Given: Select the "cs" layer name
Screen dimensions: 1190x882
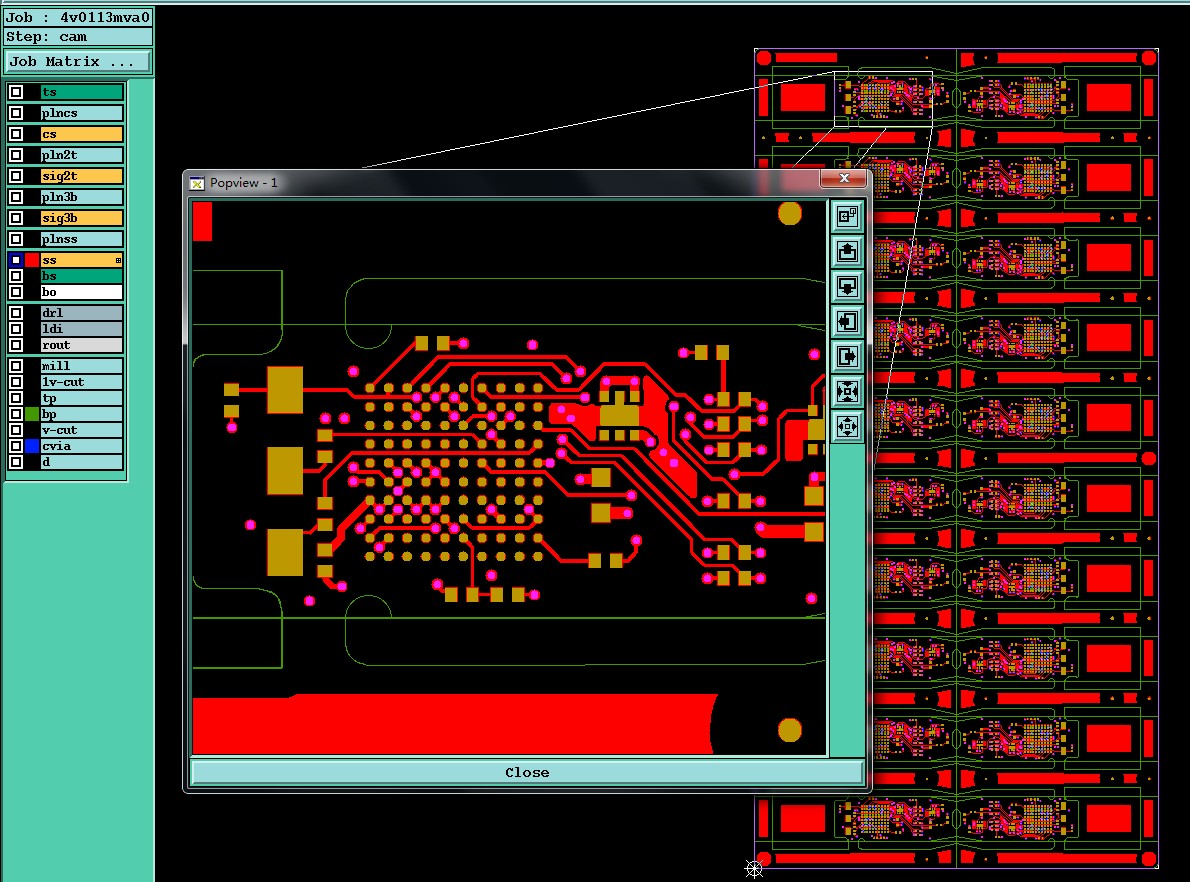Looking at the screenshot, I should coord(81,134).
